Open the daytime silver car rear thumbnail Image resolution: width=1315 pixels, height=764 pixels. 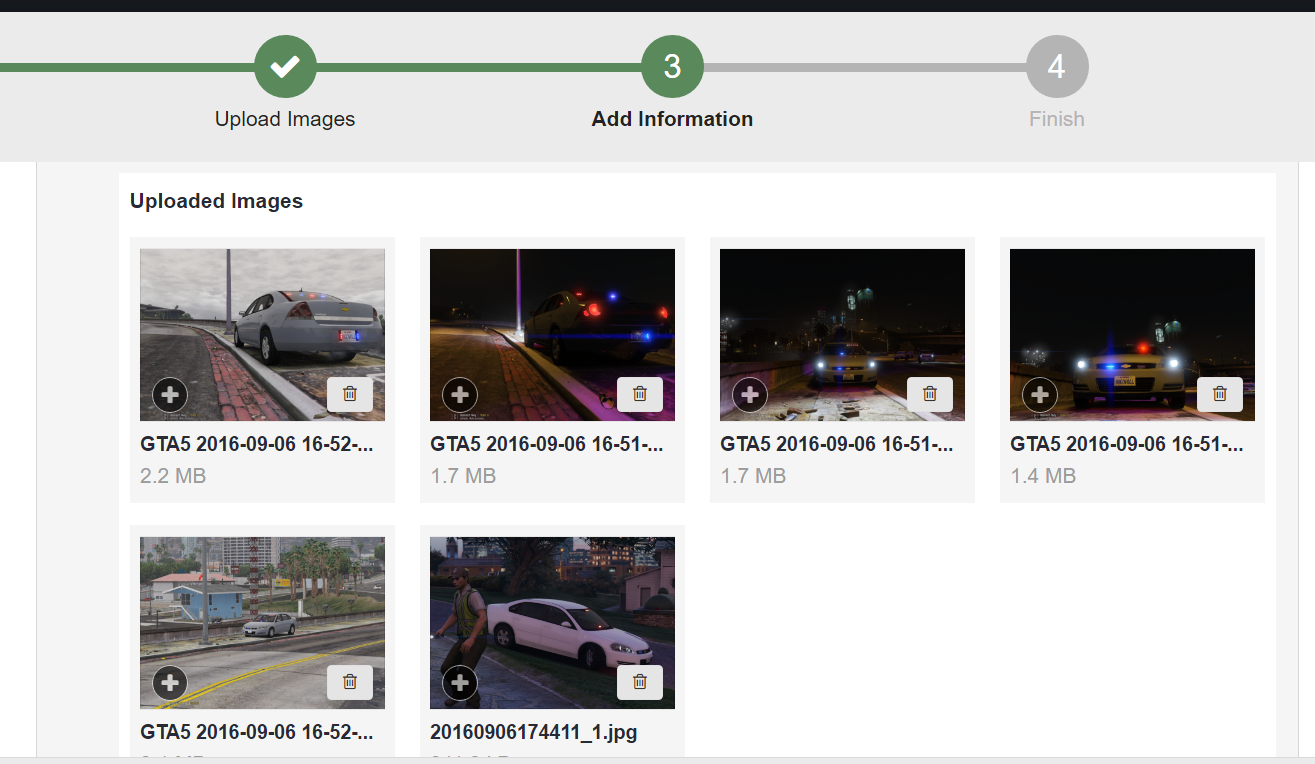(262, 335)
